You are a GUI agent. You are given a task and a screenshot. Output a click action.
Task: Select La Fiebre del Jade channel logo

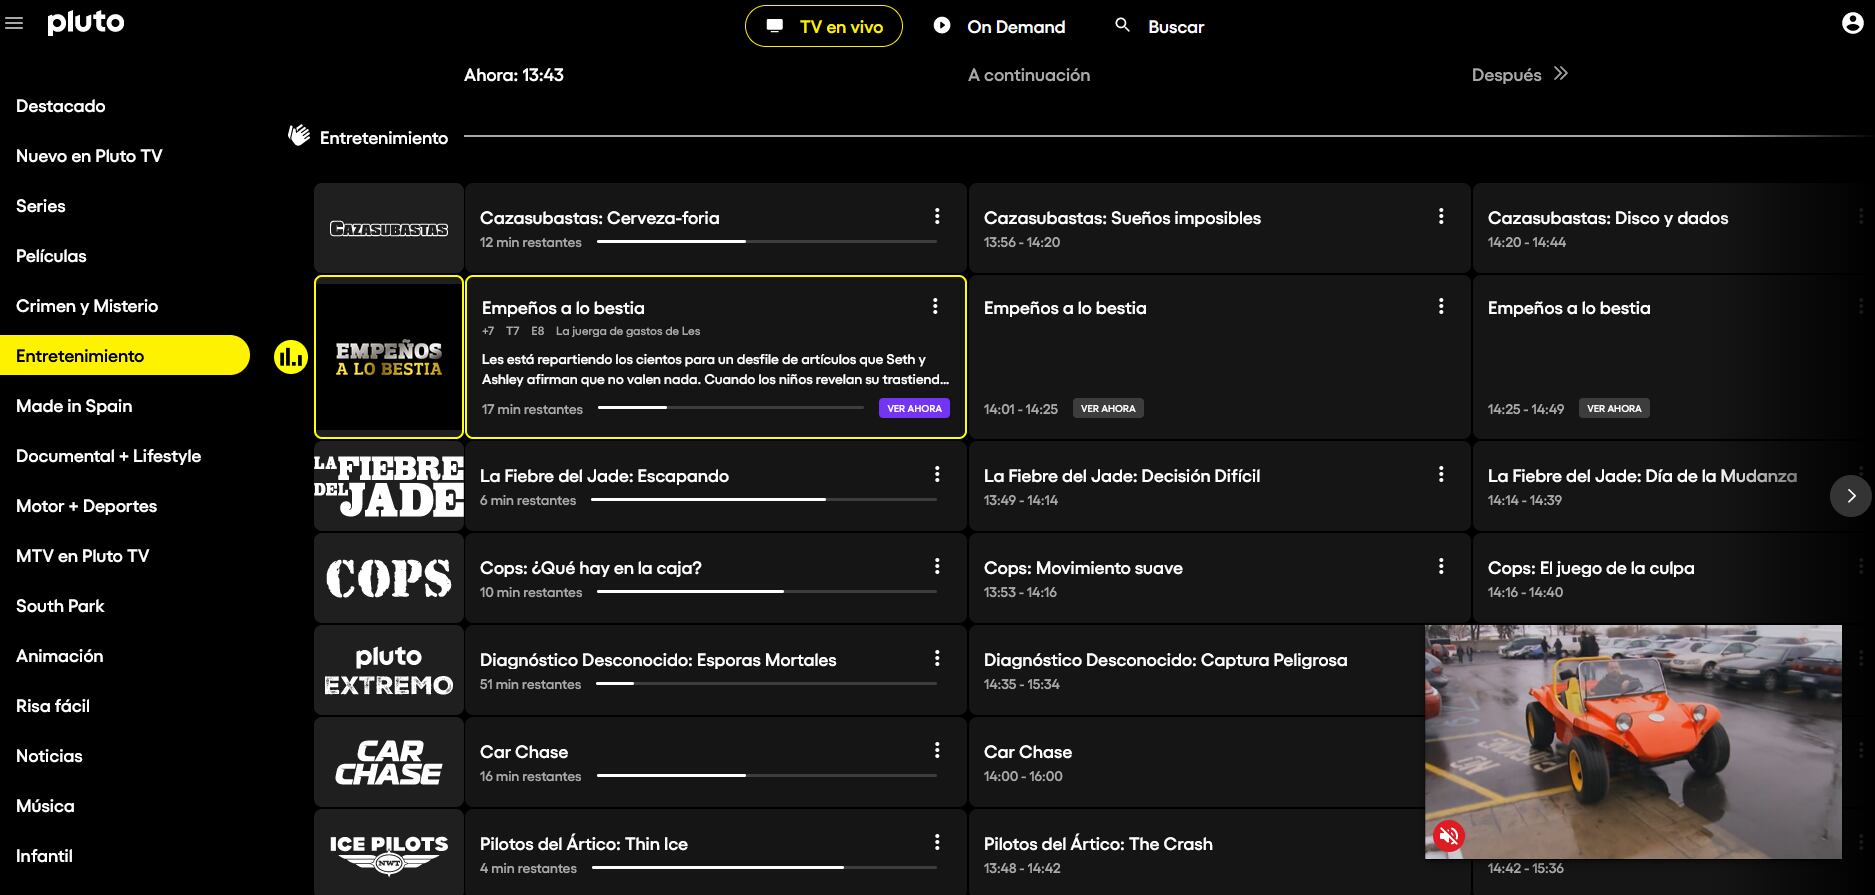pos(389,486)
